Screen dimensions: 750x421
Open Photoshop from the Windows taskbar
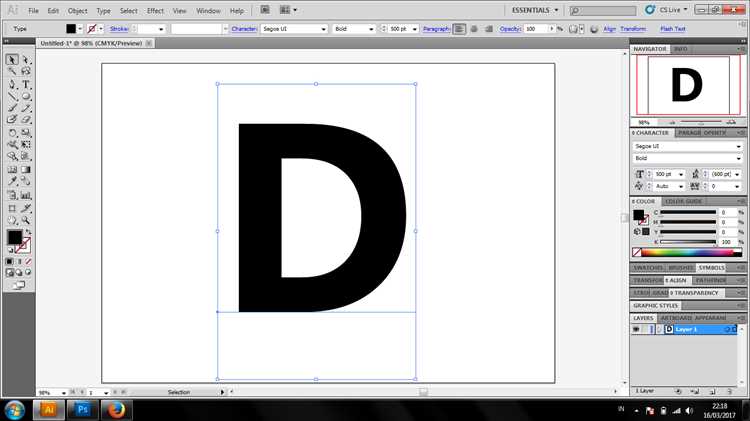point(82,410)
